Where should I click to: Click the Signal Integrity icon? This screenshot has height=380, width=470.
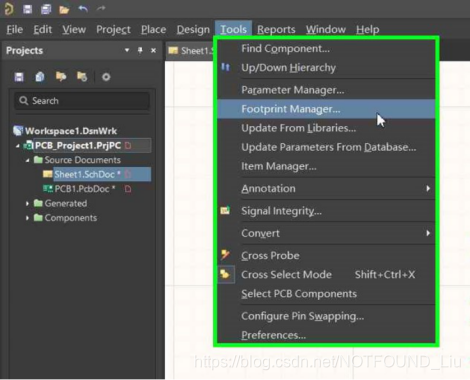click(225, 210)
